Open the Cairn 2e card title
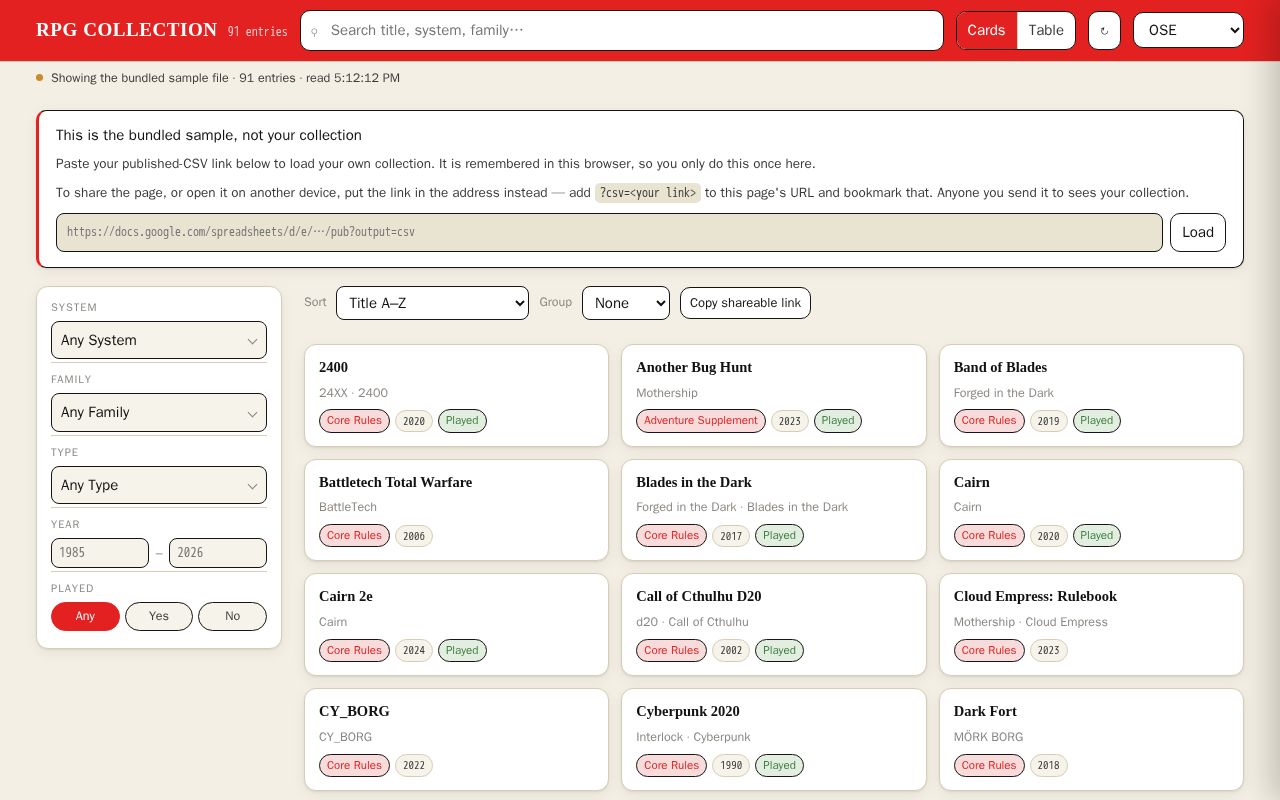Viewport: 1280px width, 800px height. 346,596
